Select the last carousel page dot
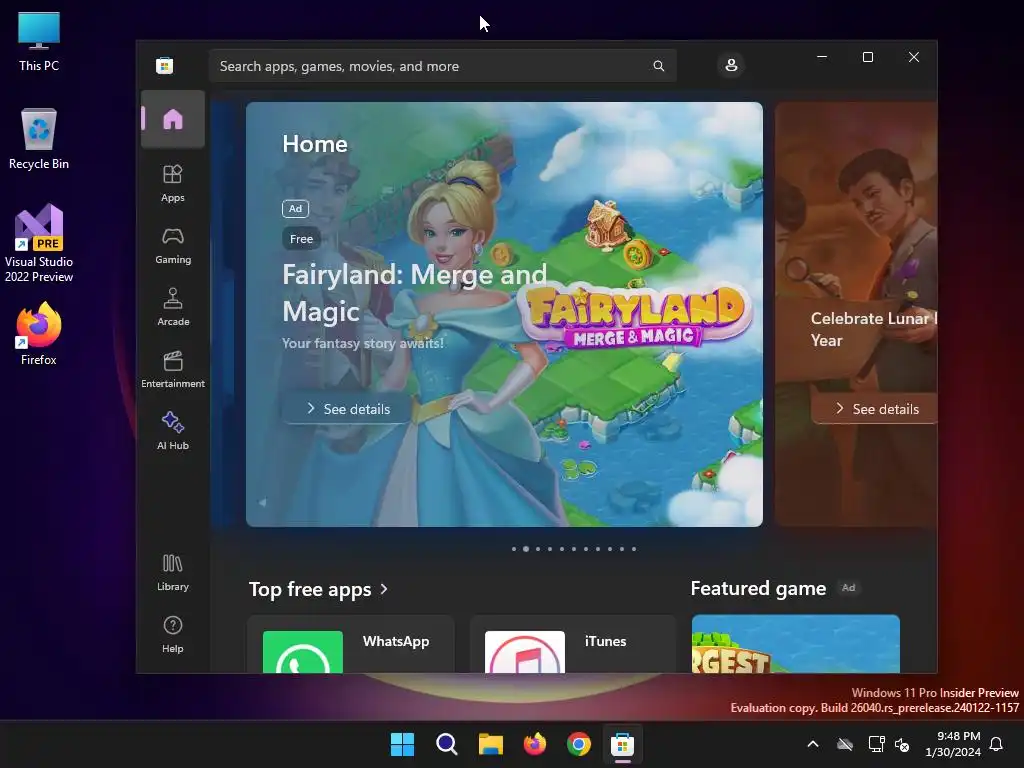Image resolution: width=1024 pixels, height=768 pixels. coord(634,549)
